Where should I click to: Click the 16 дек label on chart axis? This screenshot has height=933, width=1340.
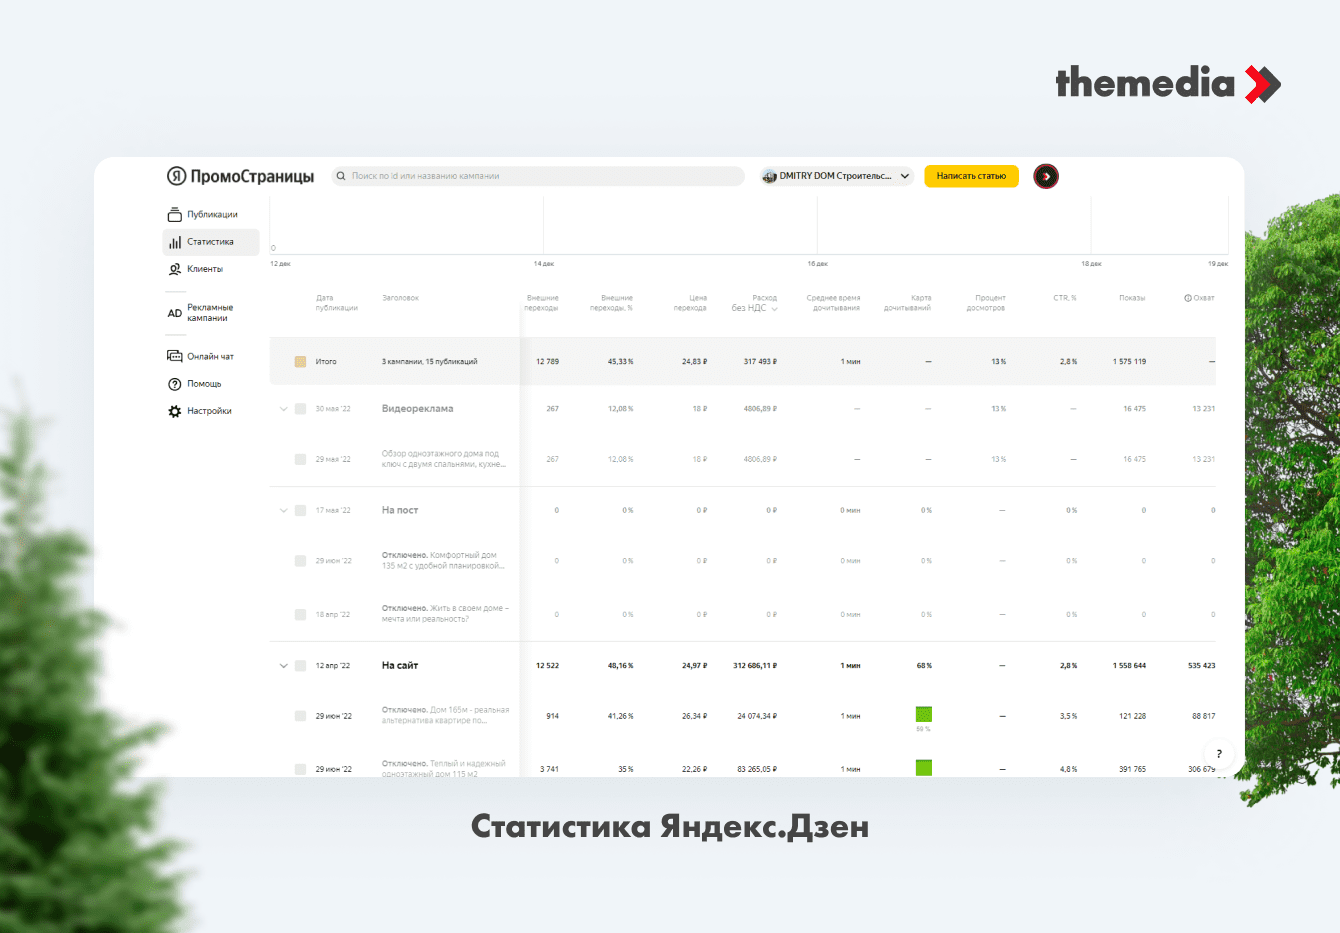click(818, 264)
